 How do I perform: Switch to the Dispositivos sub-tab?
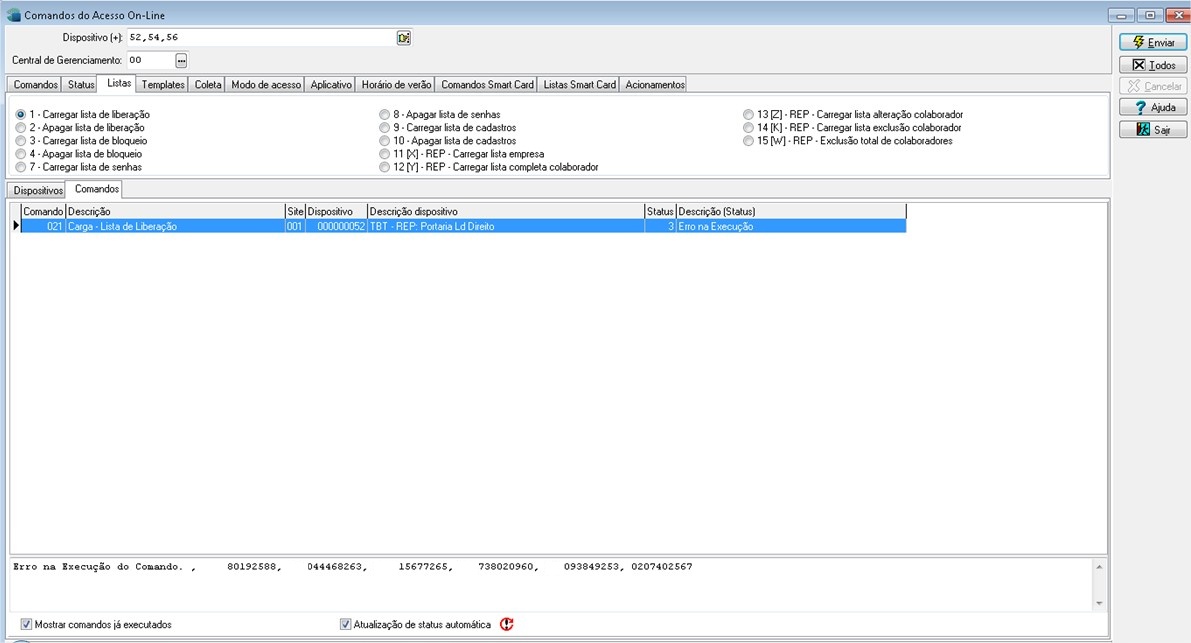(x=38, y=189)
